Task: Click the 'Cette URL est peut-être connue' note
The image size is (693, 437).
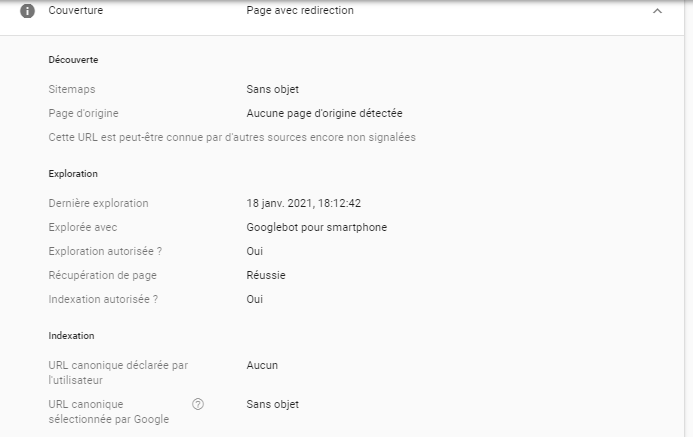Action: point(232,137)
